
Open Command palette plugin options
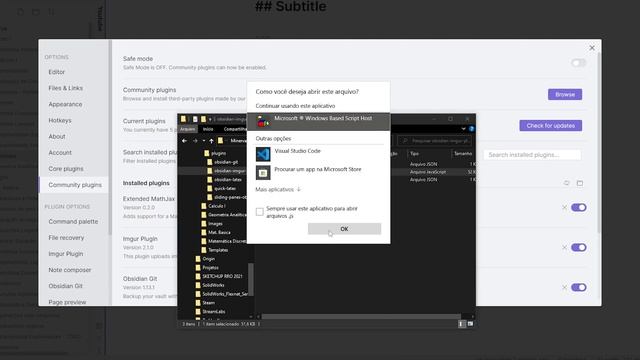click(73, 222)
